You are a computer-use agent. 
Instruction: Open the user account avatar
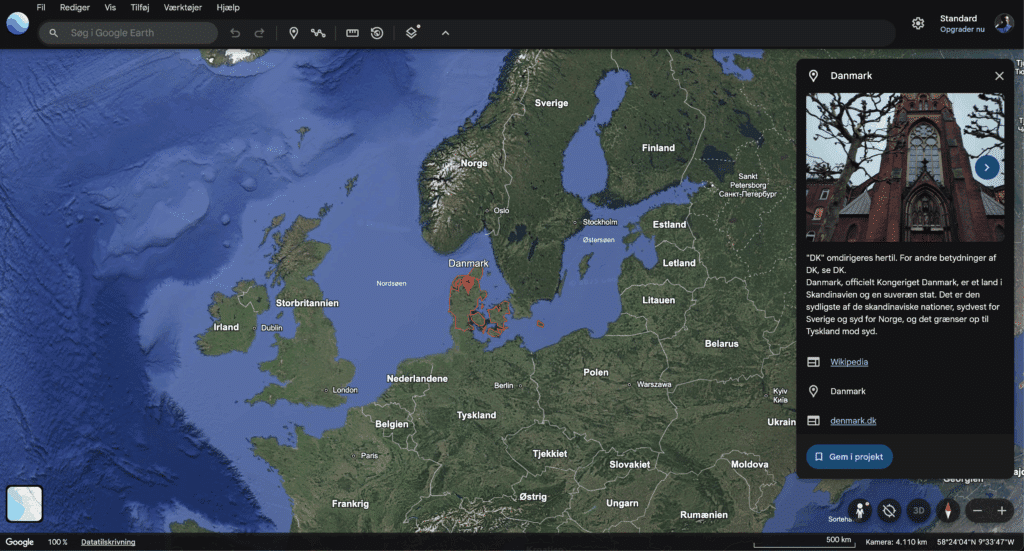click(1004, 24)
